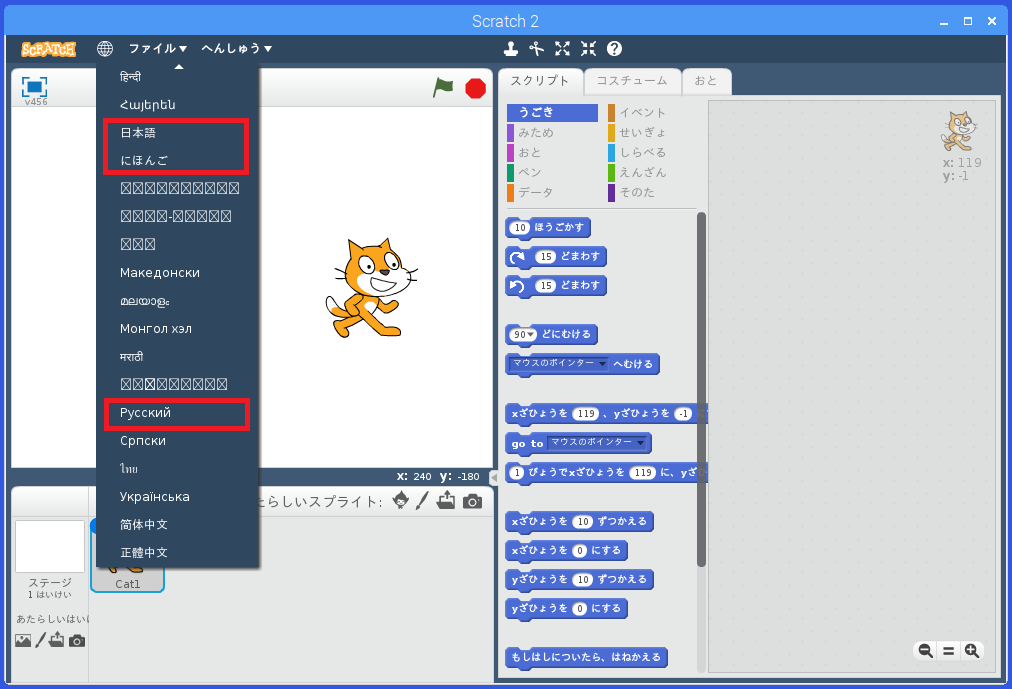Open the ファイル menu
Screen dimensions: 1012x689
[158, 48]
